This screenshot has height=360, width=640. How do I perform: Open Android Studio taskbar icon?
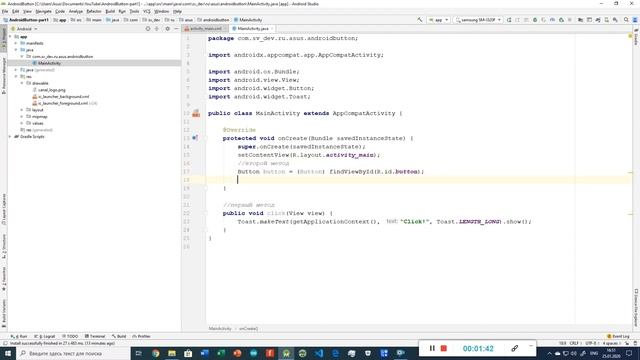(x=286, y=353)
